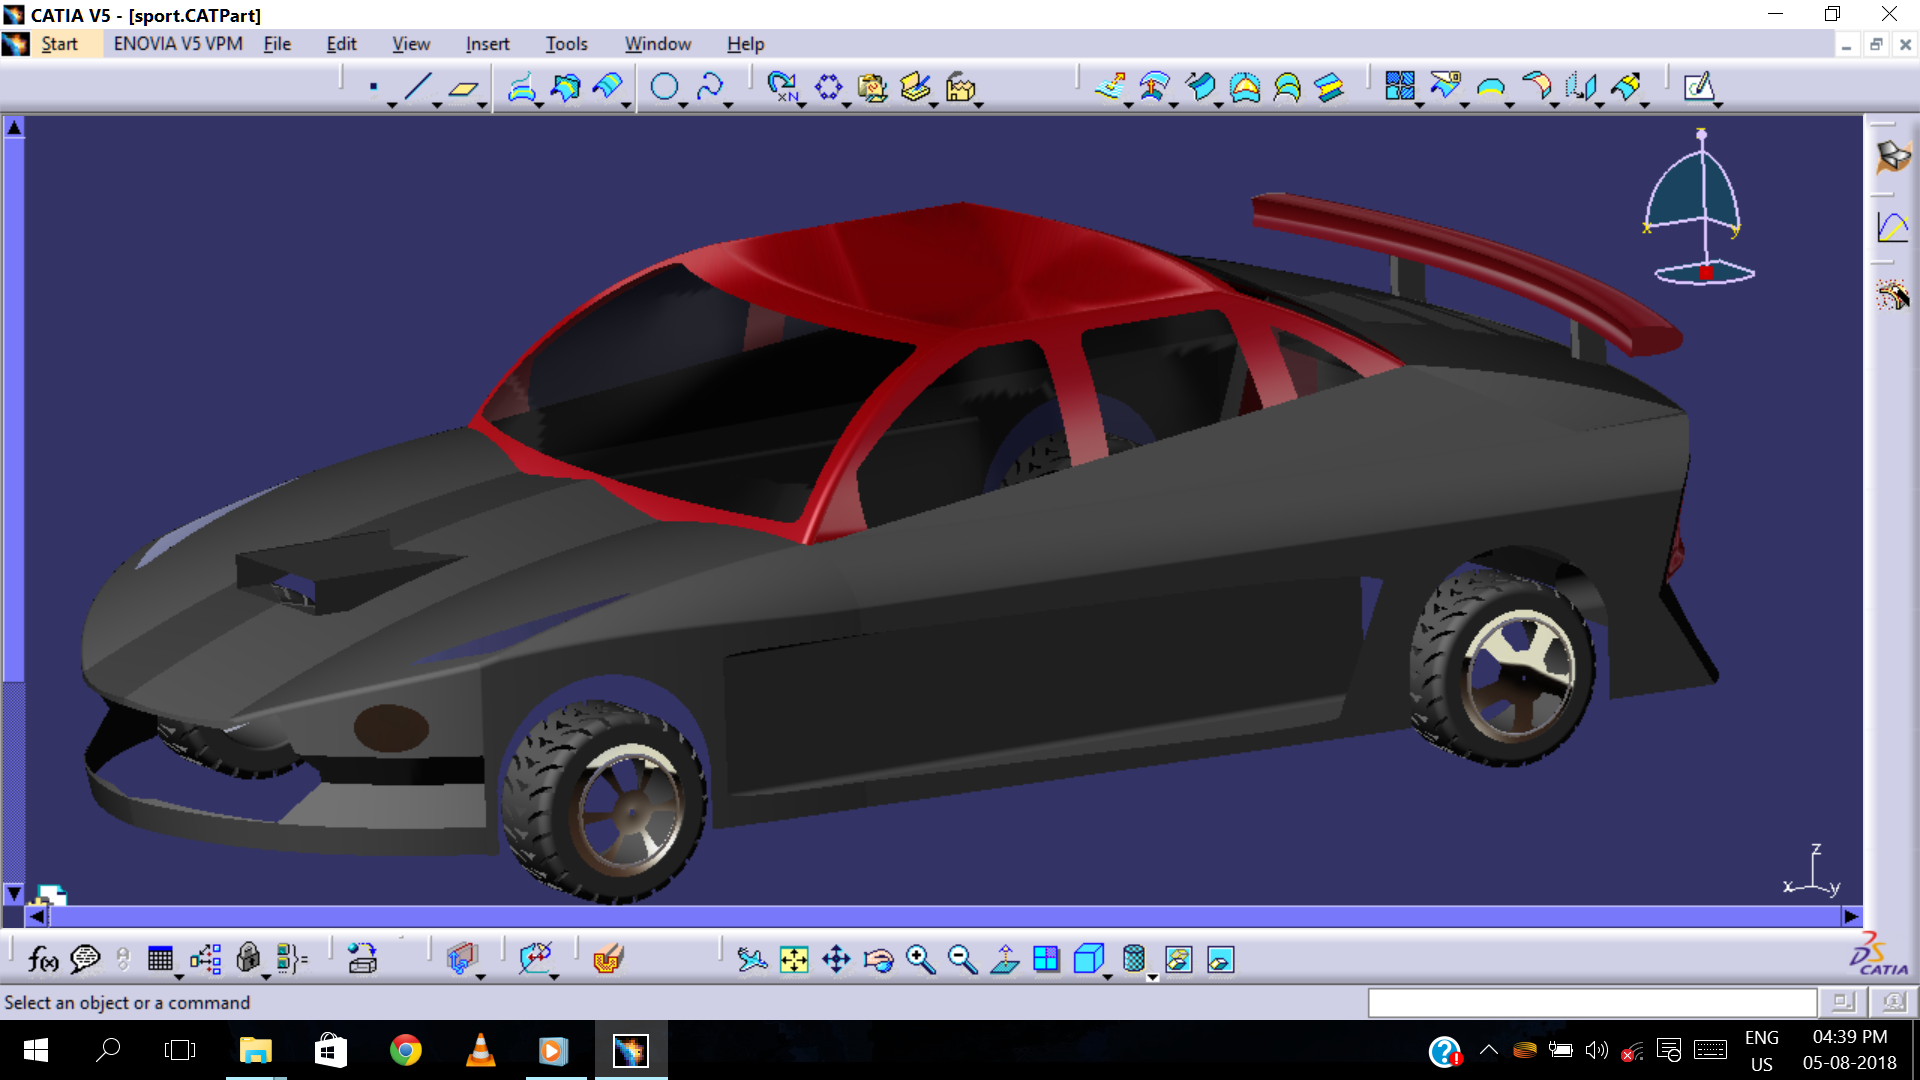
Task: Select the Rotate view tool
Action: coord(878,960)
